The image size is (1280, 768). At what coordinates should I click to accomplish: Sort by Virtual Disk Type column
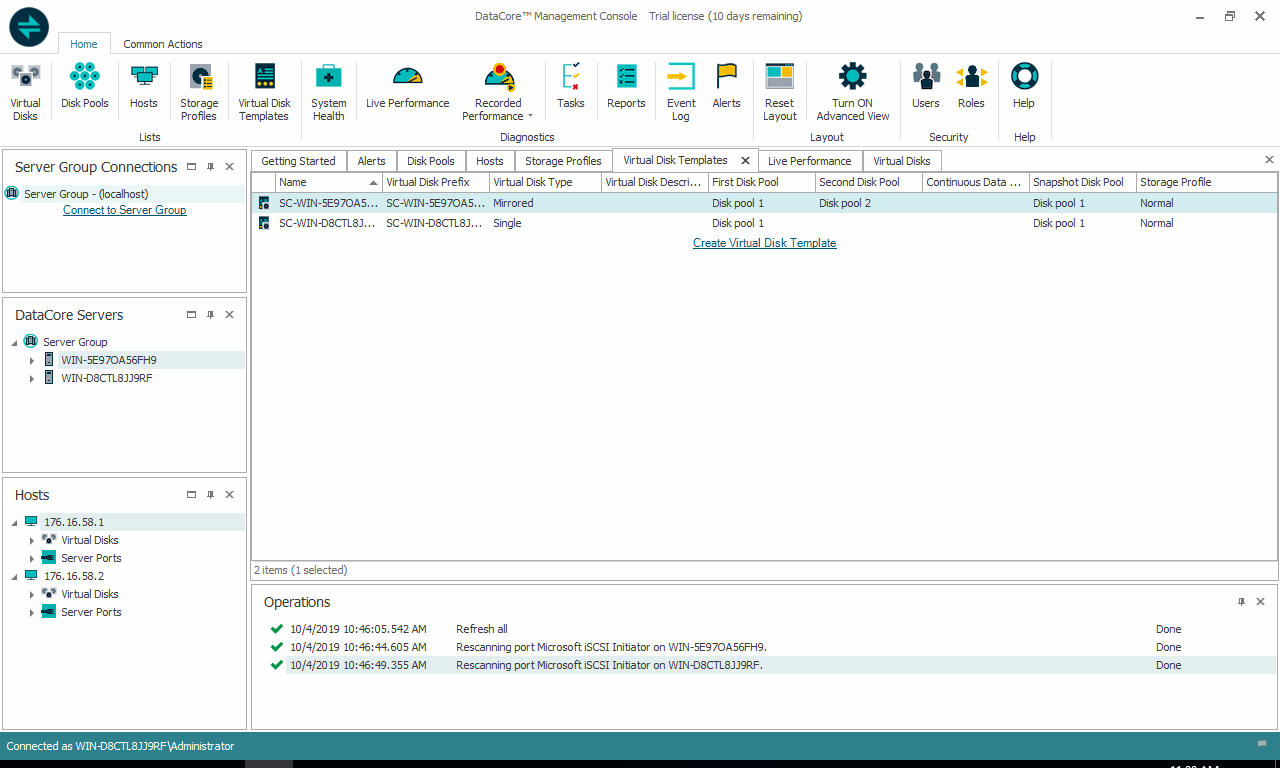[x=545, y=182]
